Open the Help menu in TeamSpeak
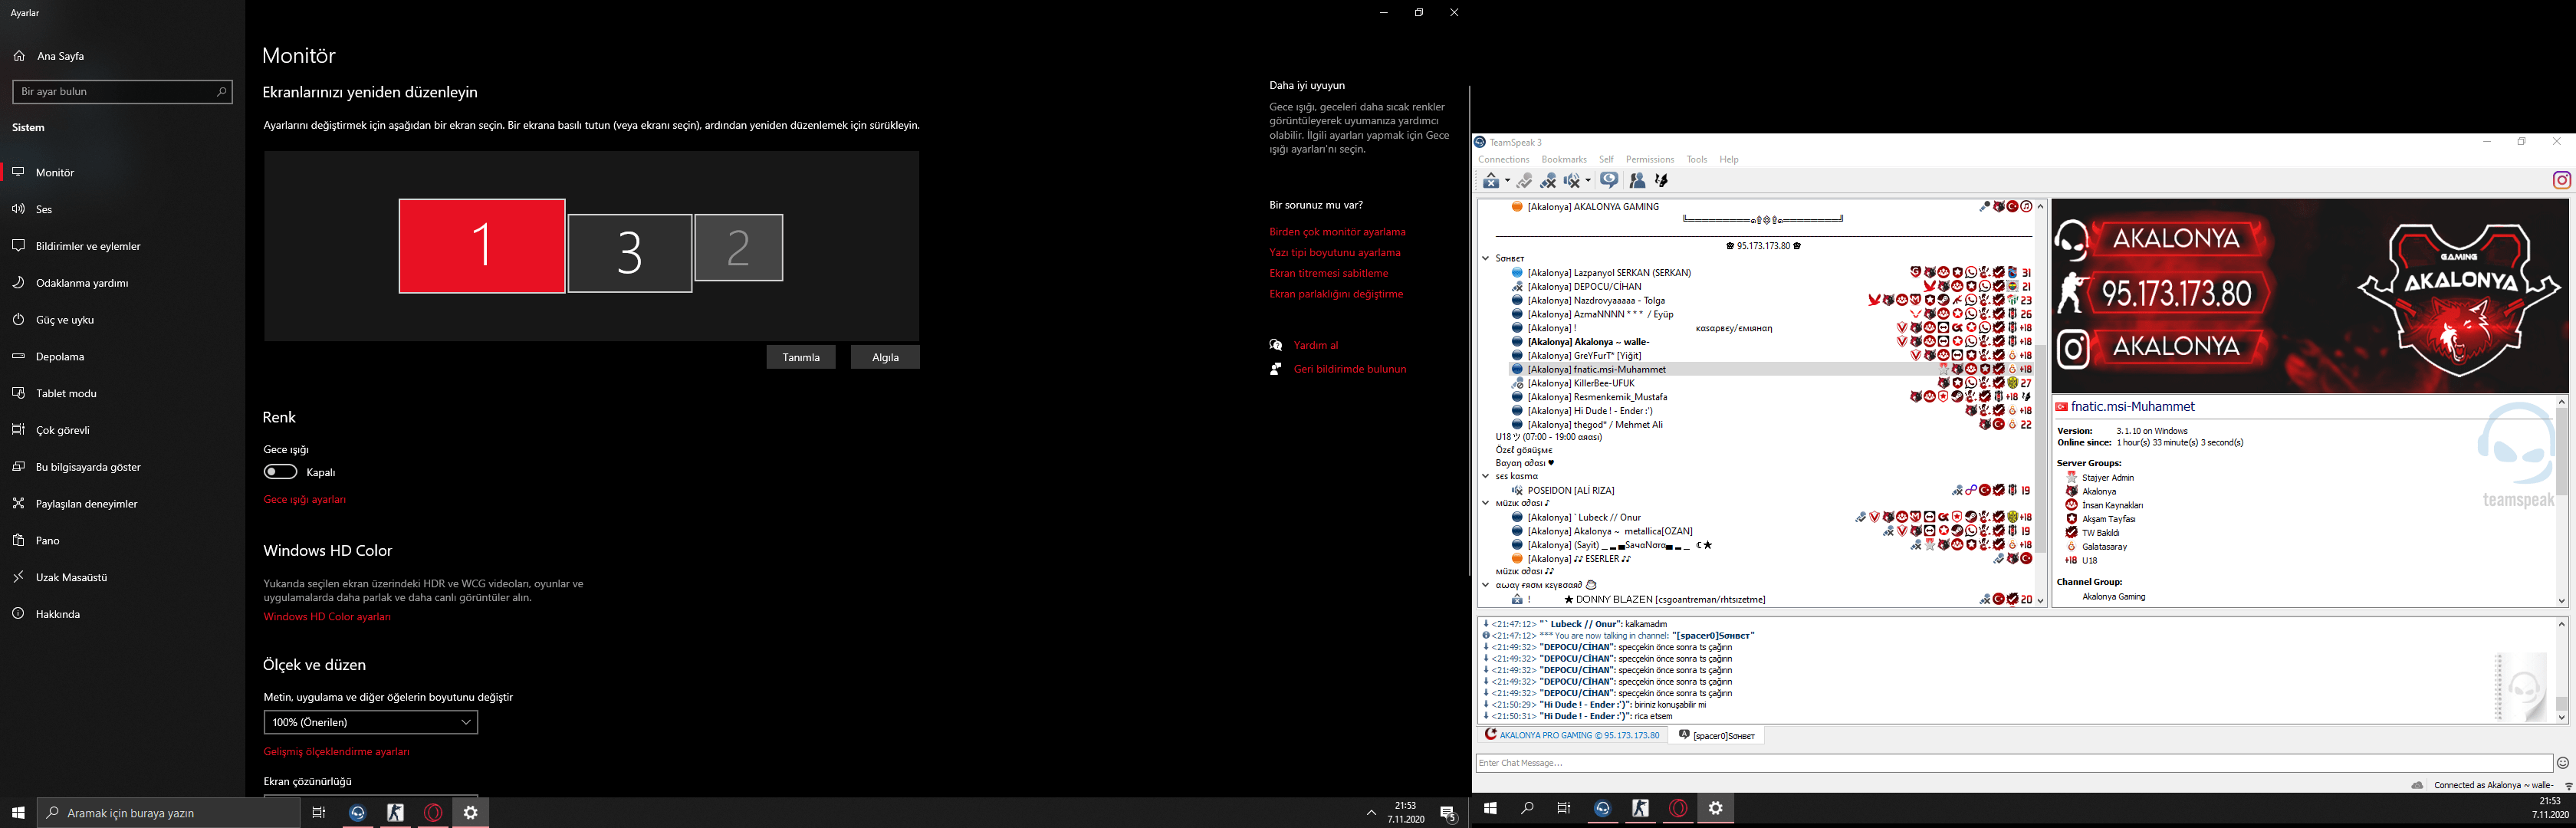This screenshot has height=828, width=2576. (x=1729, y=159)
